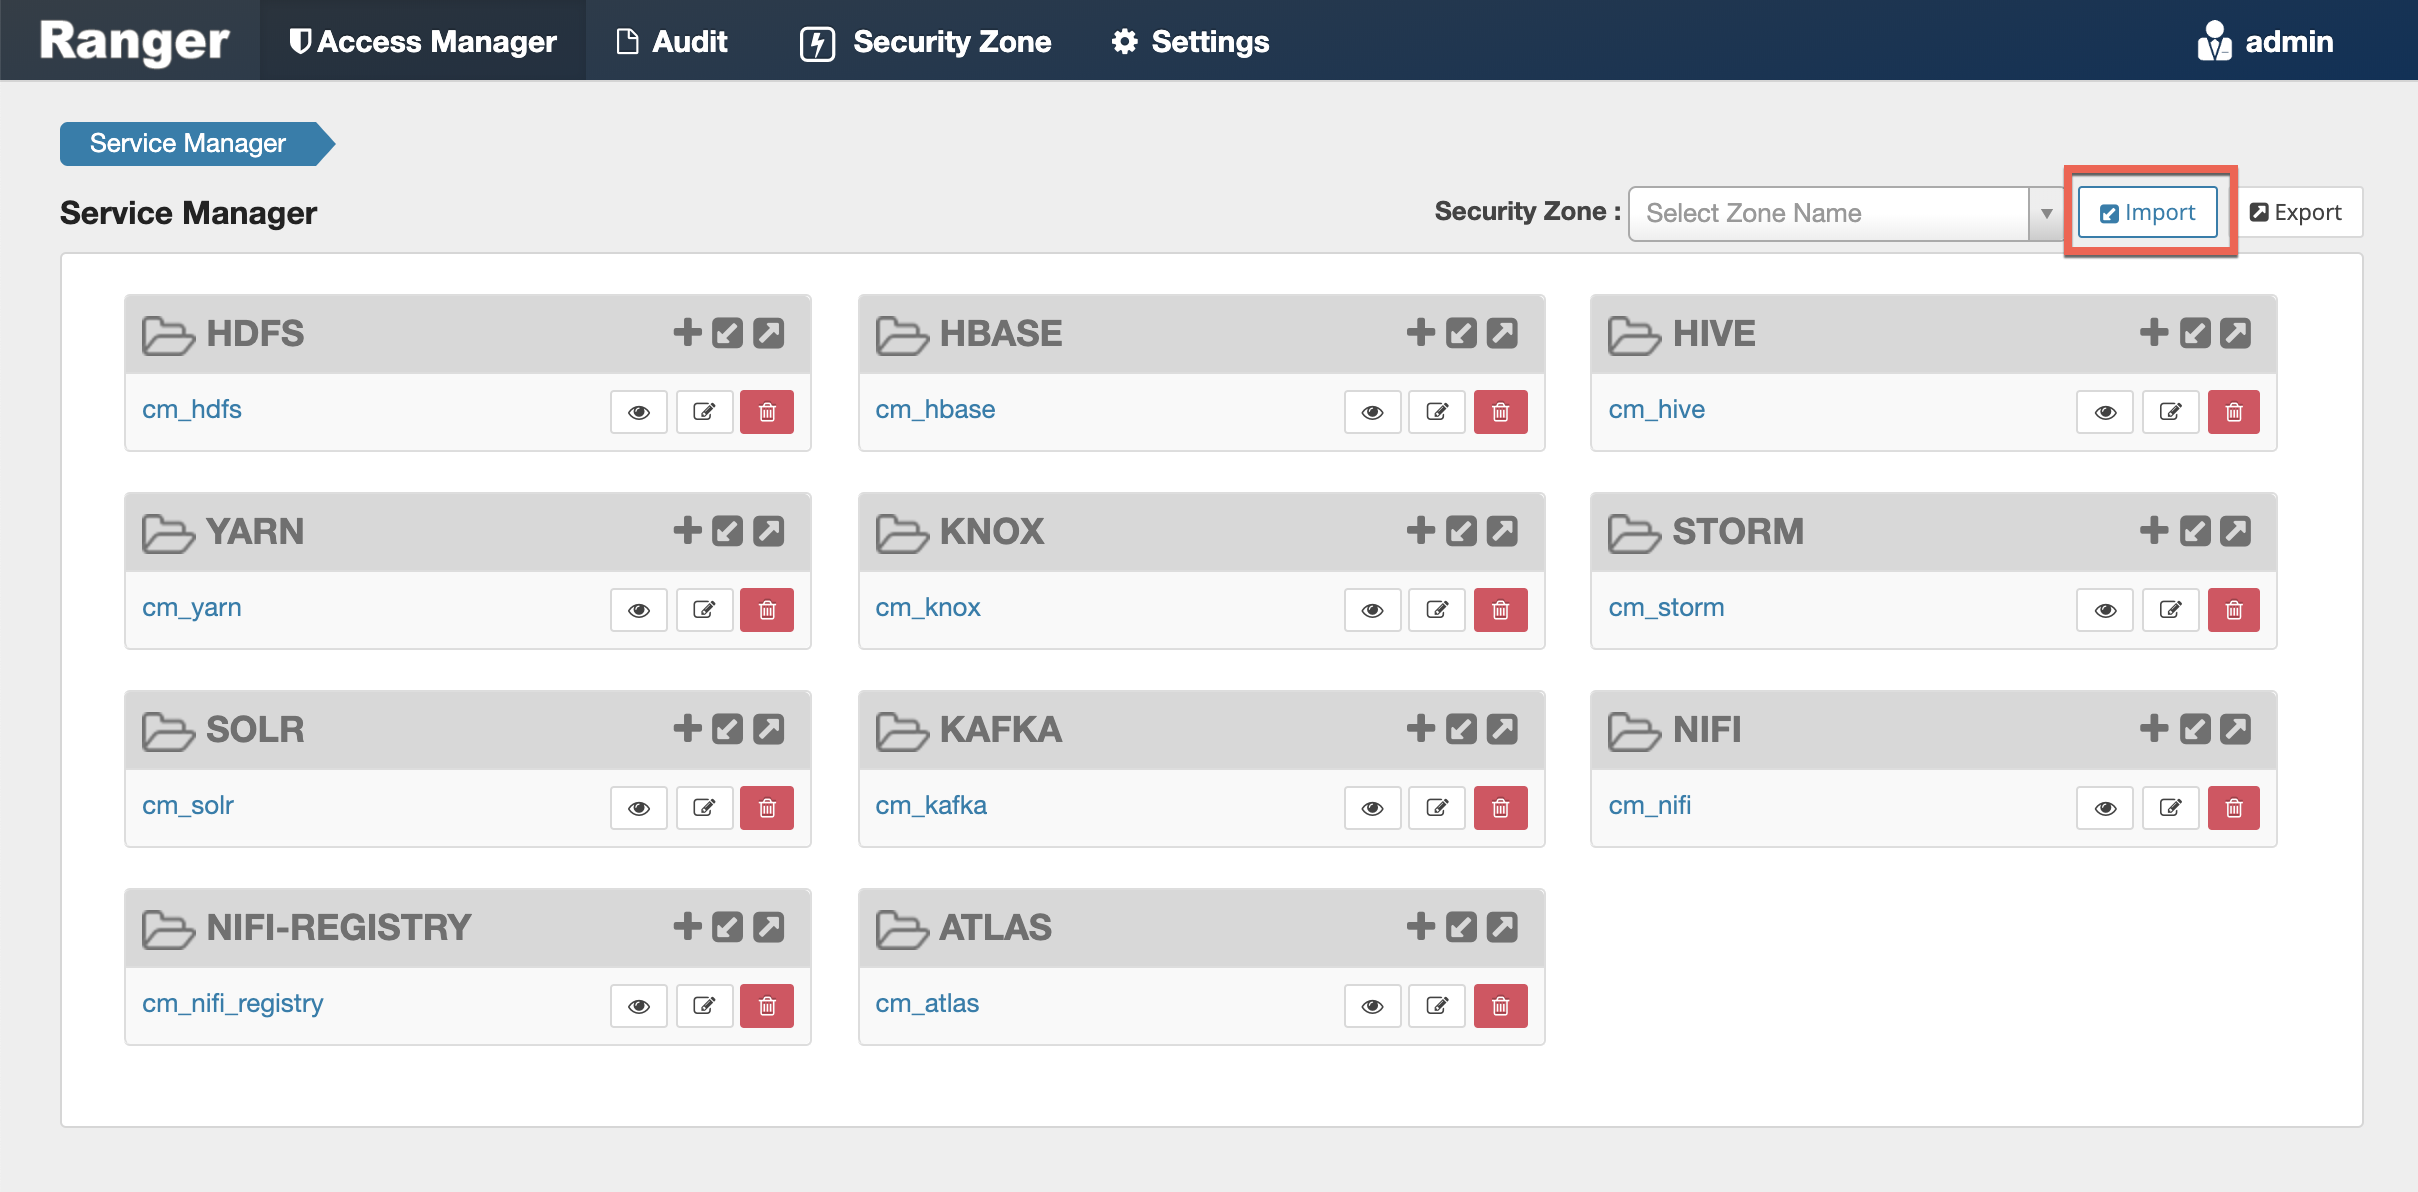2418x1192 pixels.
Task: Delete the cm_atlas service
Action: (1501, 1006)
